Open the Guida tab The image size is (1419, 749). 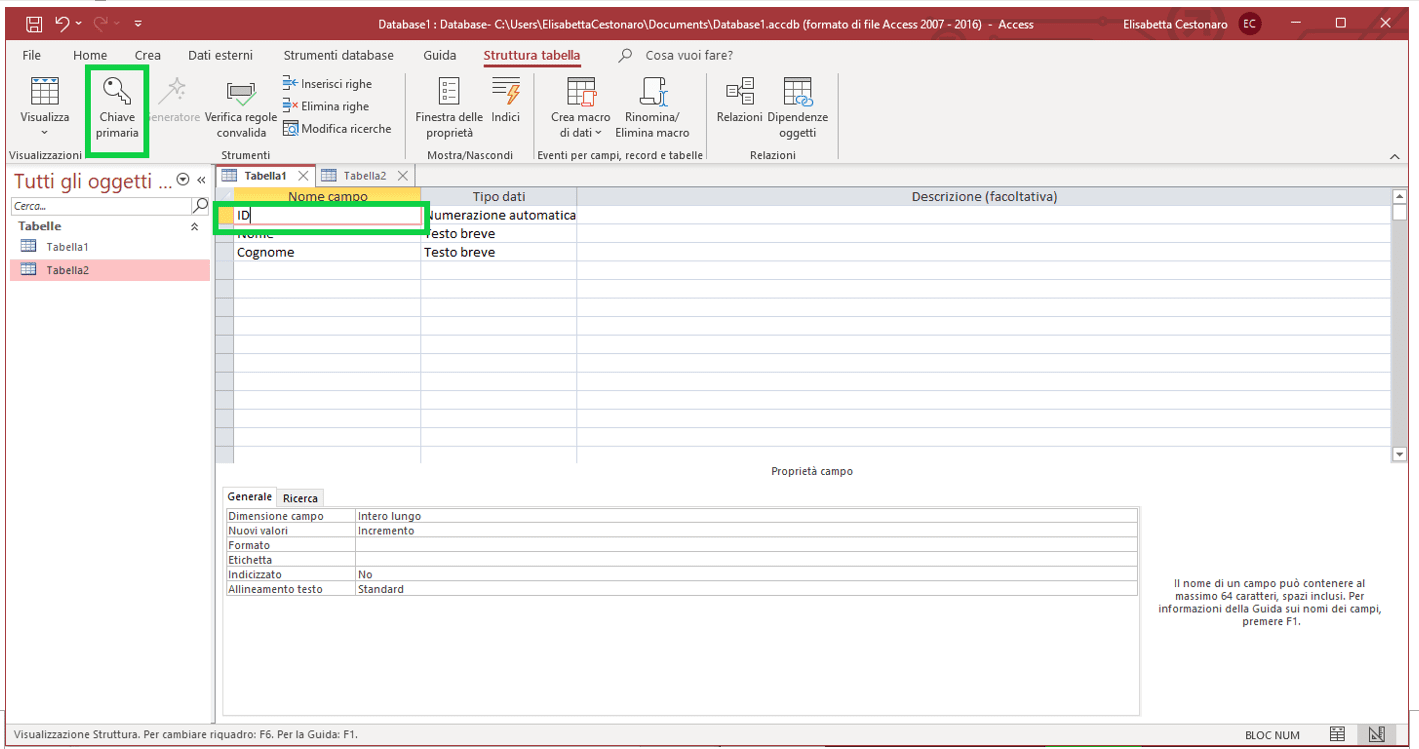coord(439,55)
